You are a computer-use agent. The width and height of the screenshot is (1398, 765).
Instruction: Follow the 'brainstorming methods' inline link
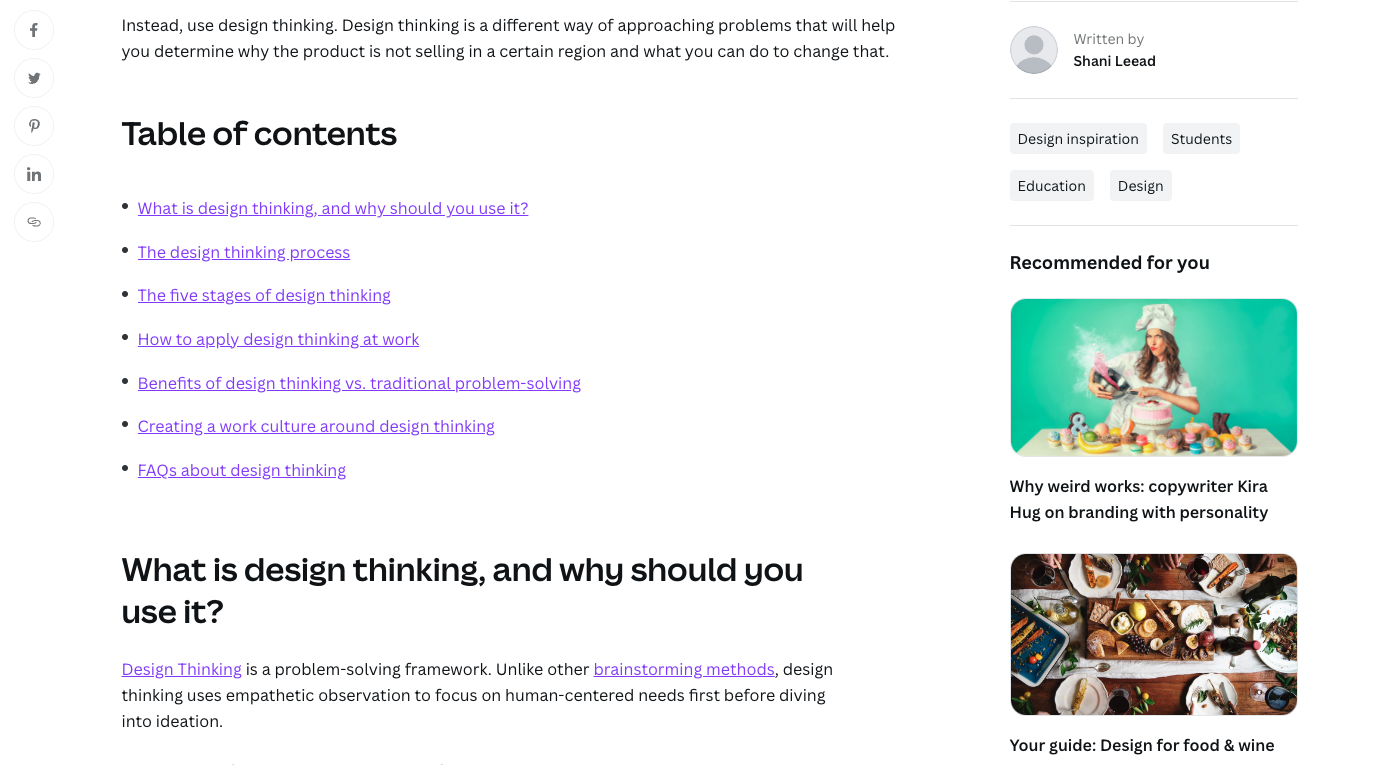point(684,669)
